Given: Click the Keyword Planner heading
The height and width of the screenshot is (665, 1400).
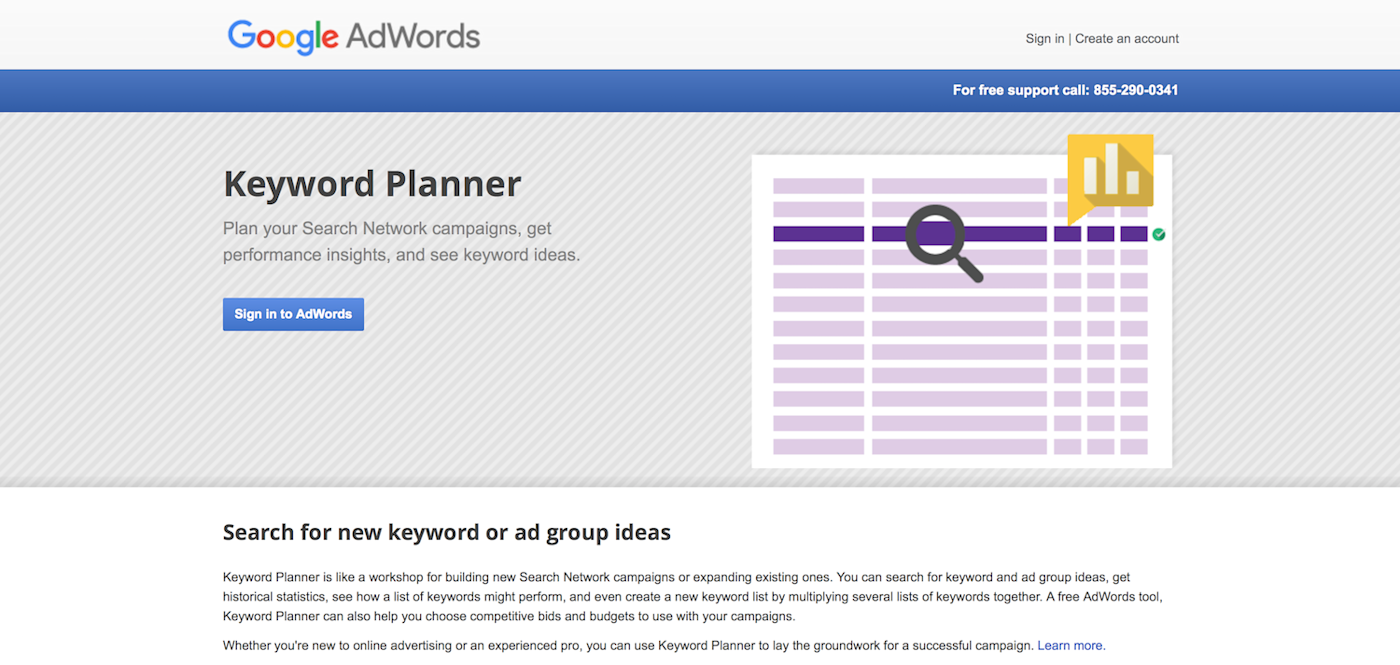Looking at the screenshot, I should tap(372, 184).
